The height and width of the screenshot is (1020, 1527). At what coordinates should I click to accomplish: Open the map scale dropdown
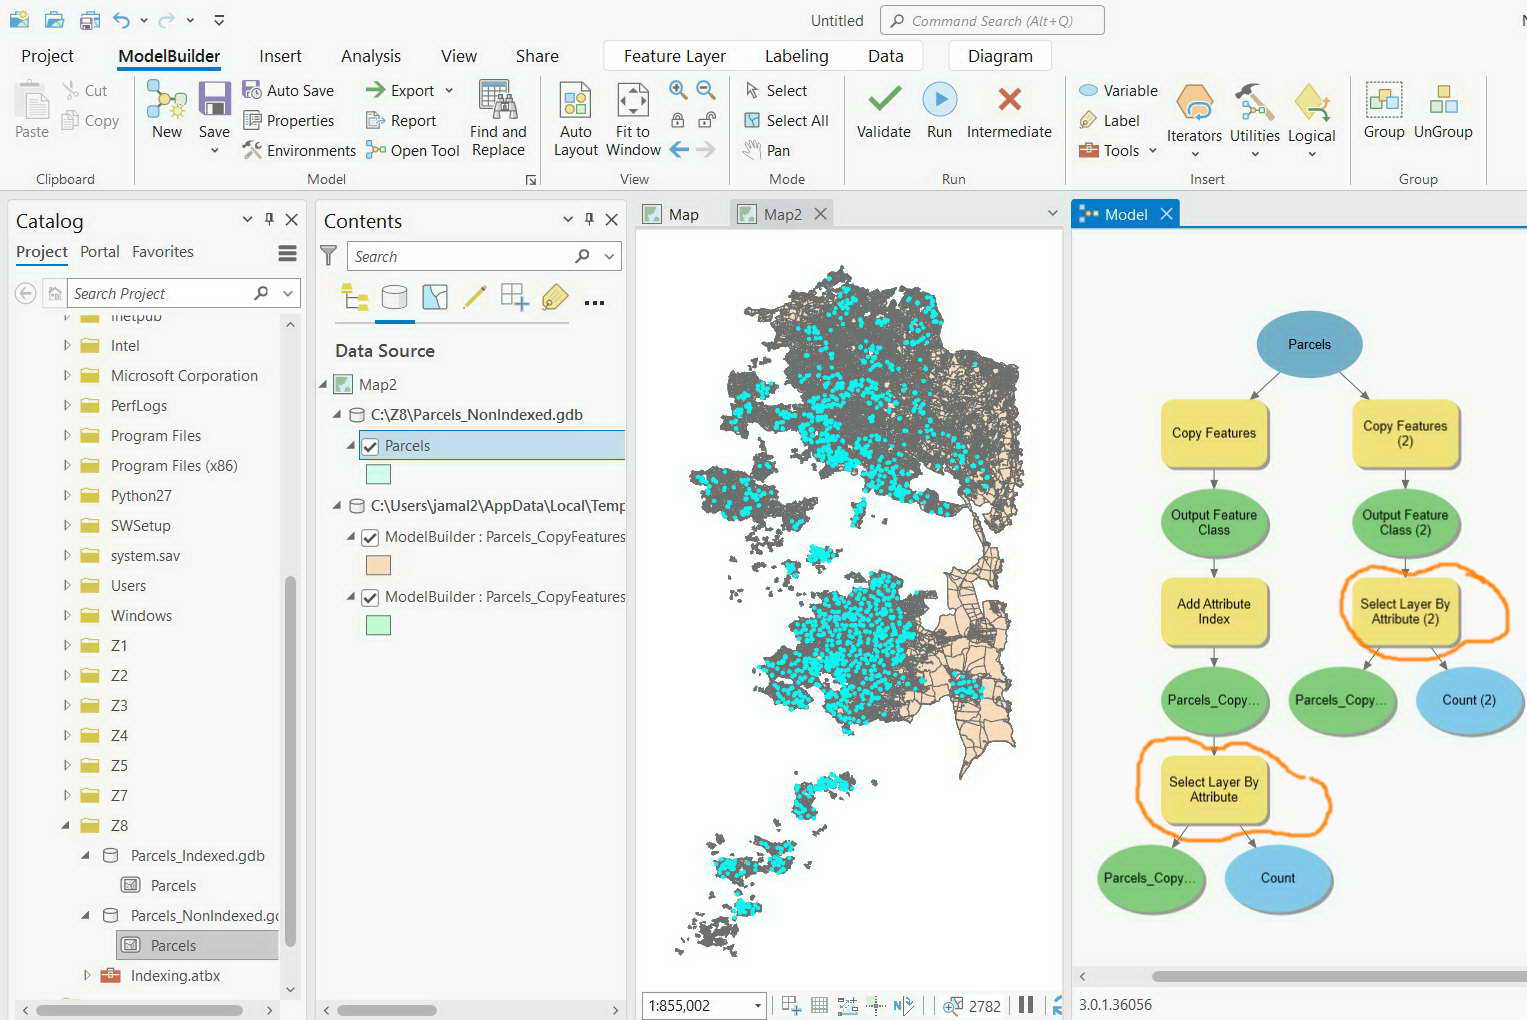coord(758,1005)
